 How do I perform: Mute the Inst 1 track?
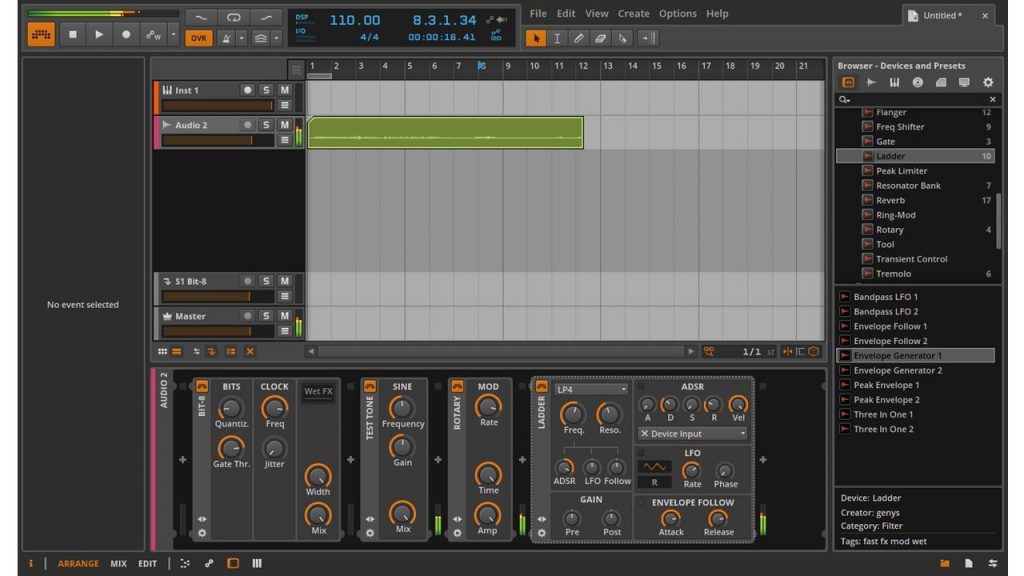click(x=285, y=90)
